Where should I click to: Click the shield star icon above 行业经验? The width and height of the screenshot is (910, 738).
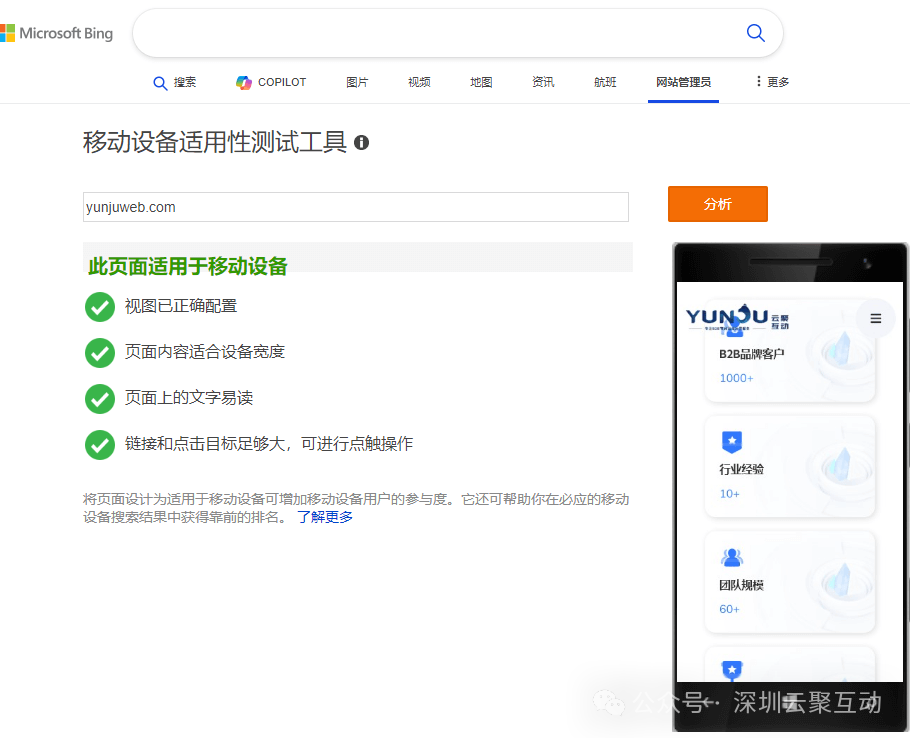(732, 442)
